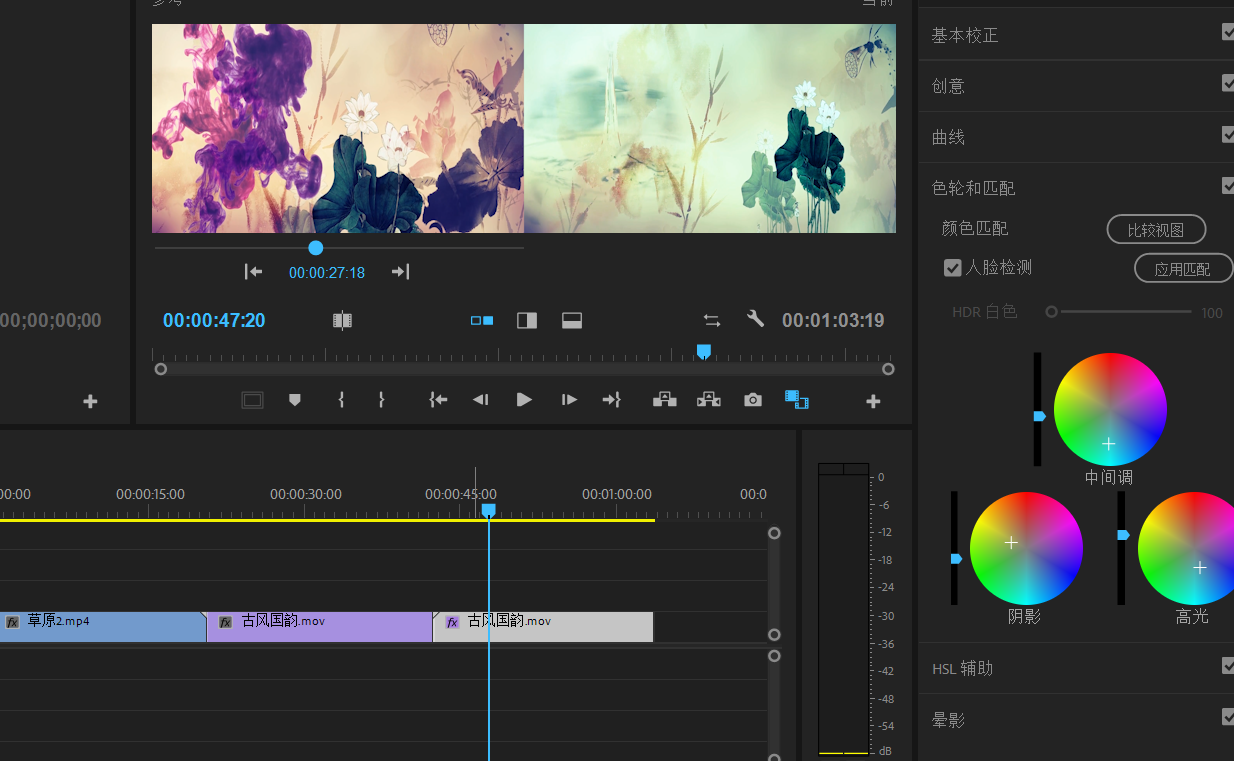Step forward one frame
The width and height of the screenshot is (1234, 761).
tap(569, 400)
